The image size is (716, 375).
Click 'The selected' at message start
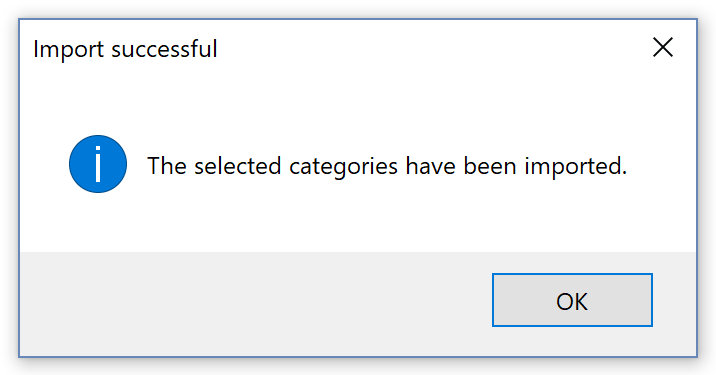click(x=214, y=166)
